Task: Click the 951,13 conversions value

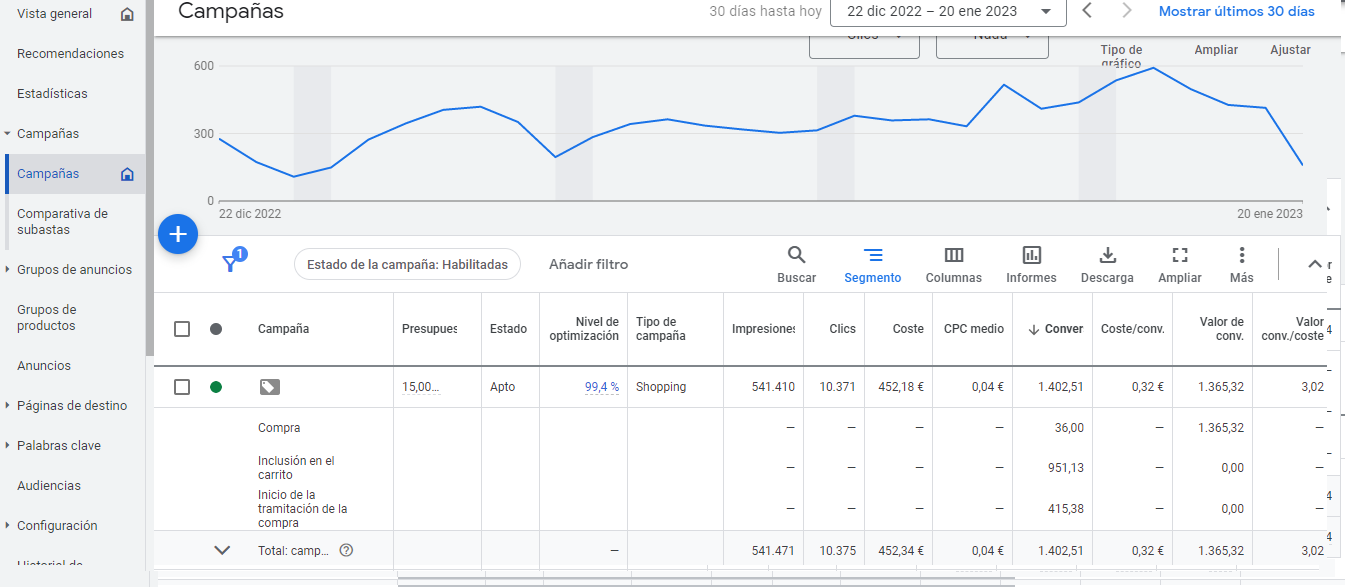Action: [1066, 468]
